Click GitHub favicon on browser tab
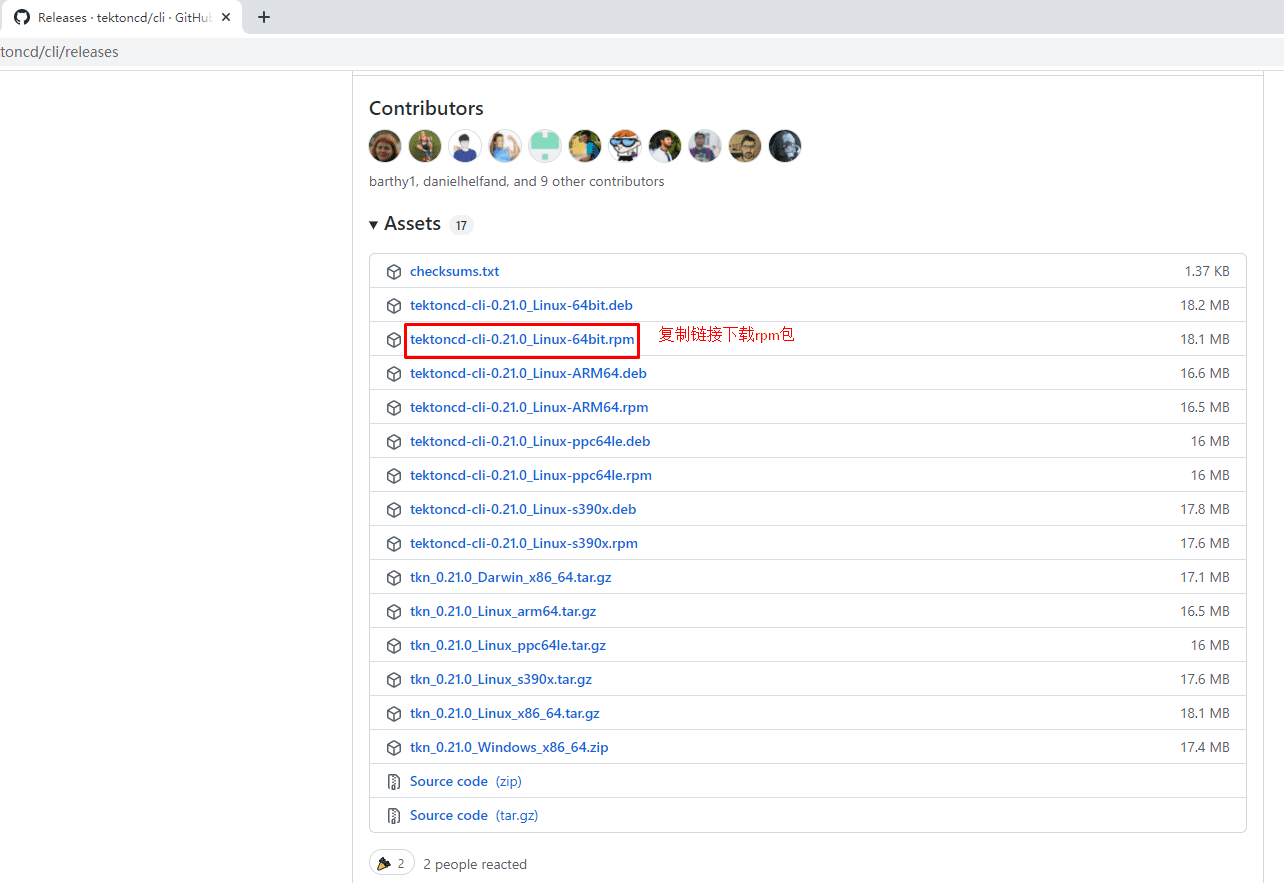The height and width of the screenshot is (883, 1284). [x=22, y=17]
